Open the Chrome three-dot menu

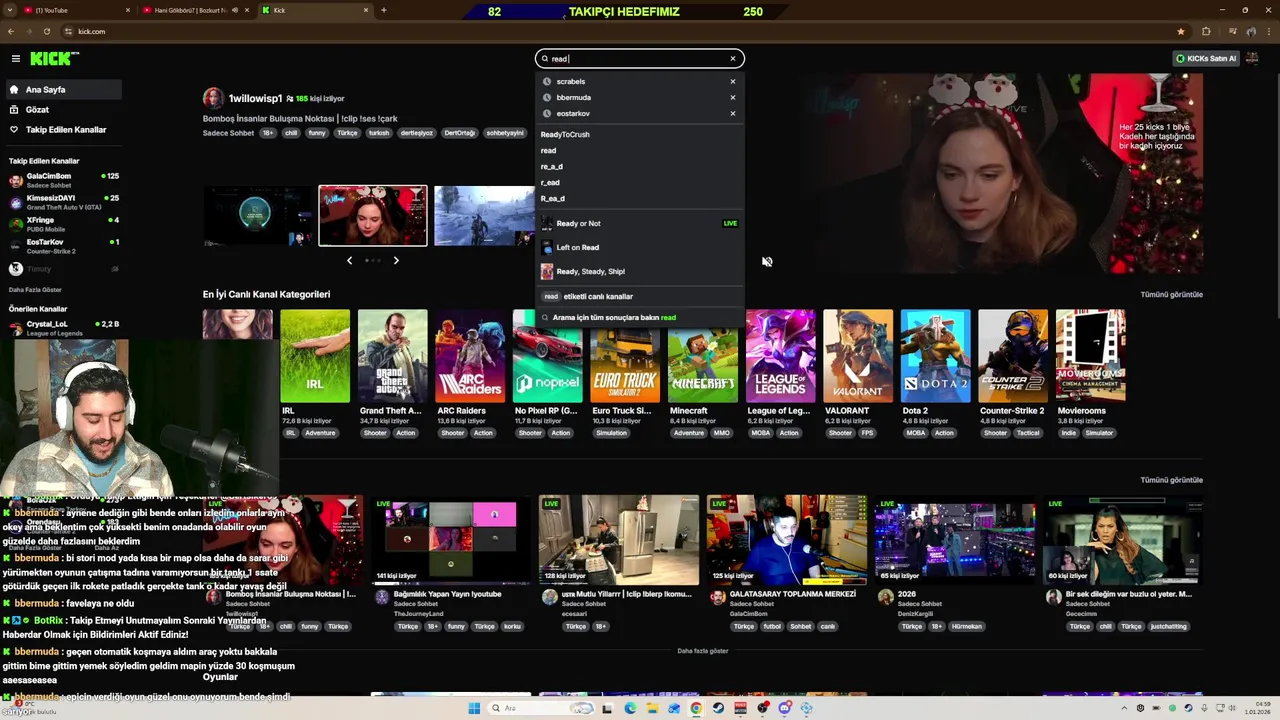1268,31
